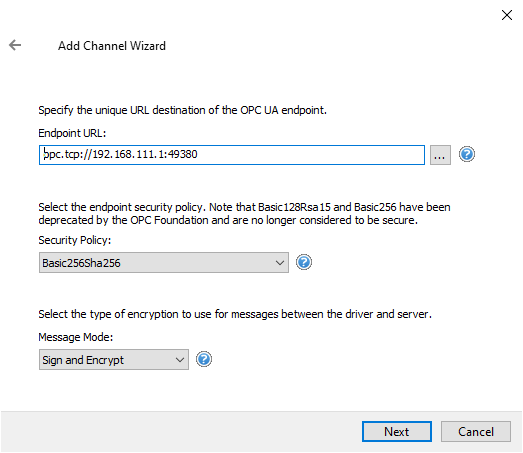This screenshot has height=453, width=523.
Task: Browse for endpoints with the ellipsis button
Action: pos(440,155)
